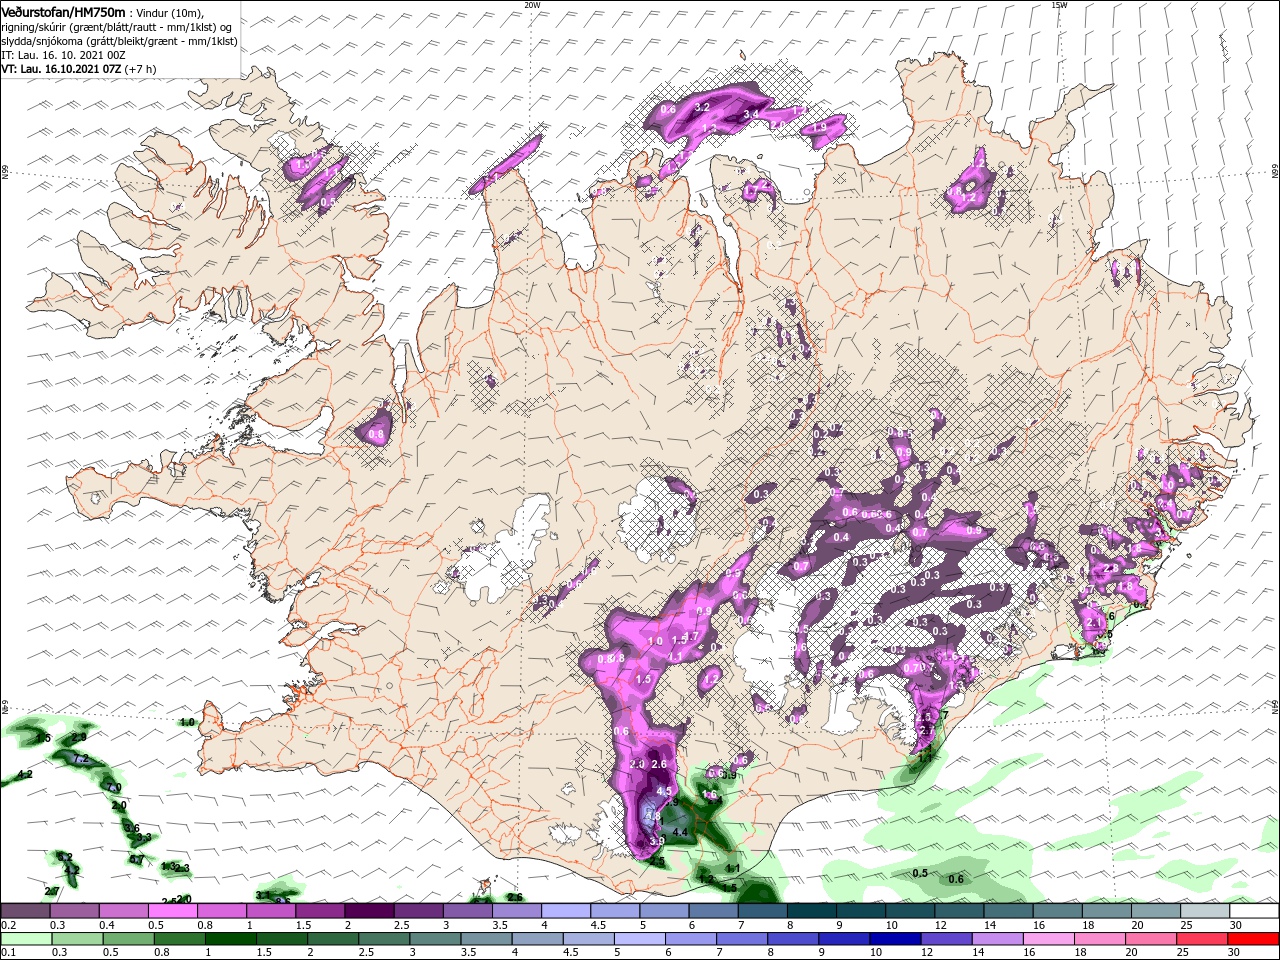This screenshot has width=1280, height=960.
Task: Click top-row swatch between 0.5 and 0.8
Action: coord(172,911)
